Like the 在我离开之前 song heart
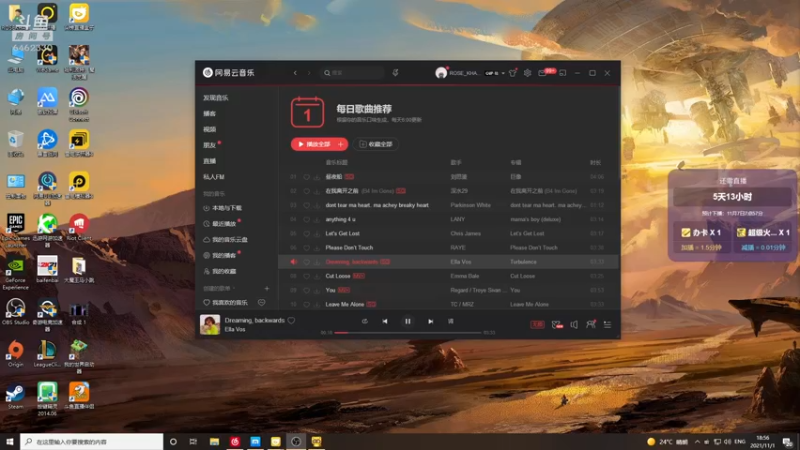 307,191
